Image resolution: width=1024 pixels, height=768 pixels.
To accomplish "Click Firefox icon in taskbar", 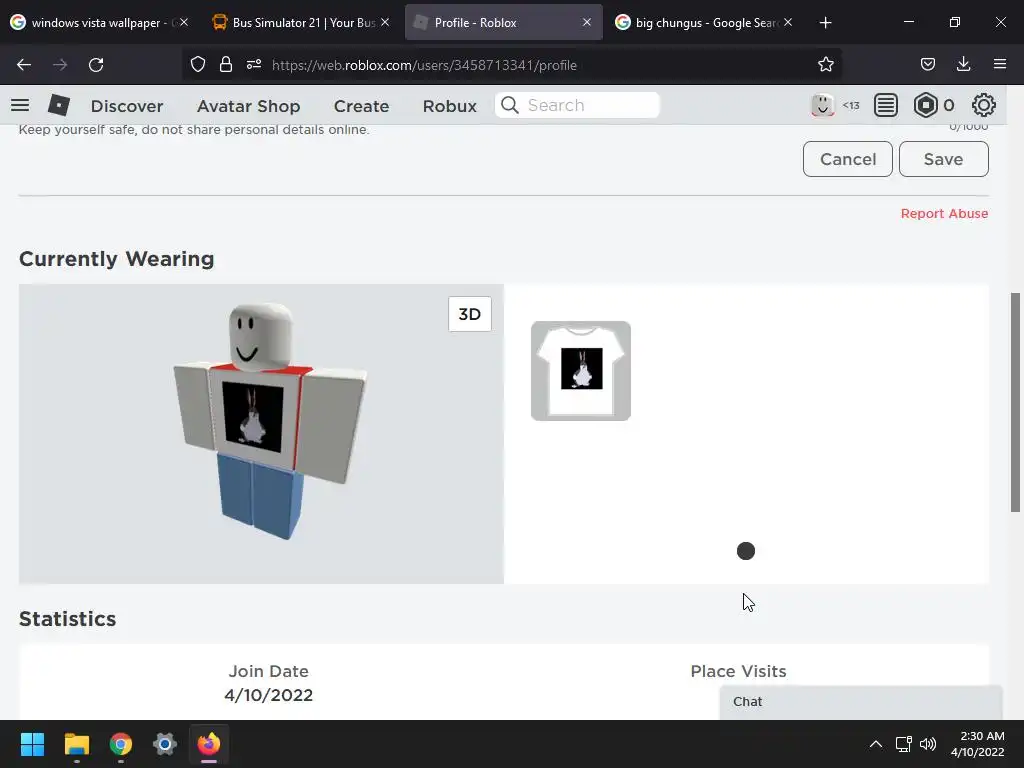I will click(x=209, y=744).
